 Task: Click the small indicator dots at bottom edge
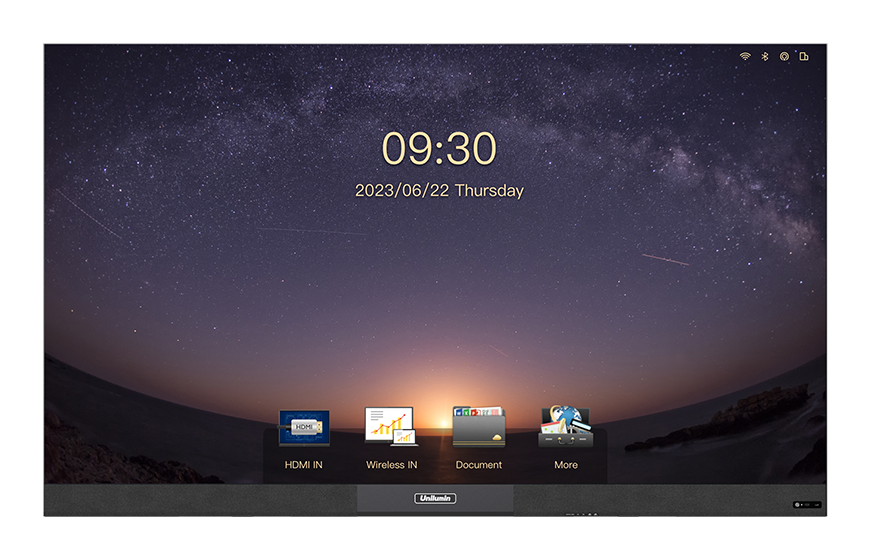click(x=582, y=514)
